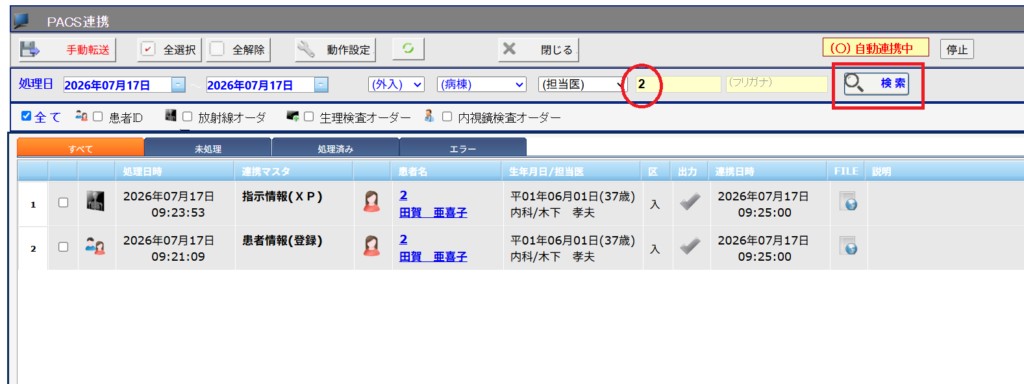Click the end date field 2026年07月17日
This screenshot has width=1024, height=384.
[260, 85]
